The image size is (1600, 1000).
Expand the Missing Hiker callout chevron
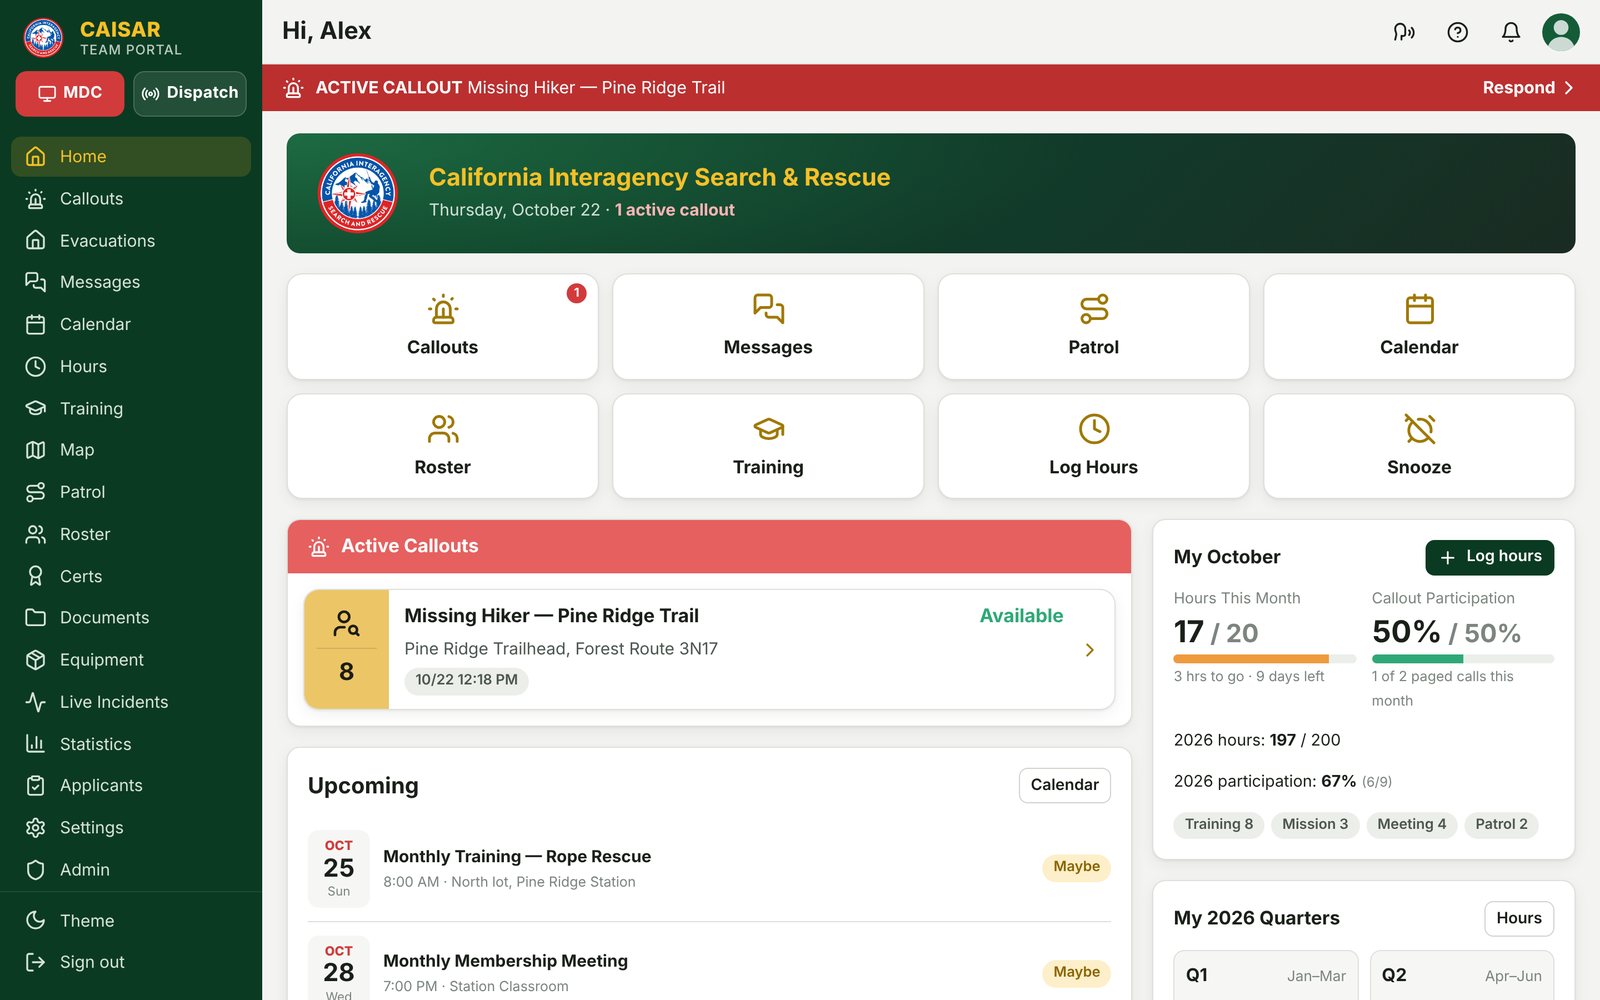(1089, 650)
